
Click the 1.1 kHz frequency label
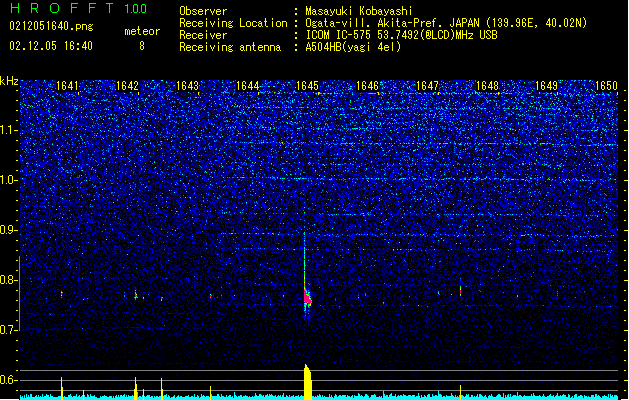coord(8,130)
